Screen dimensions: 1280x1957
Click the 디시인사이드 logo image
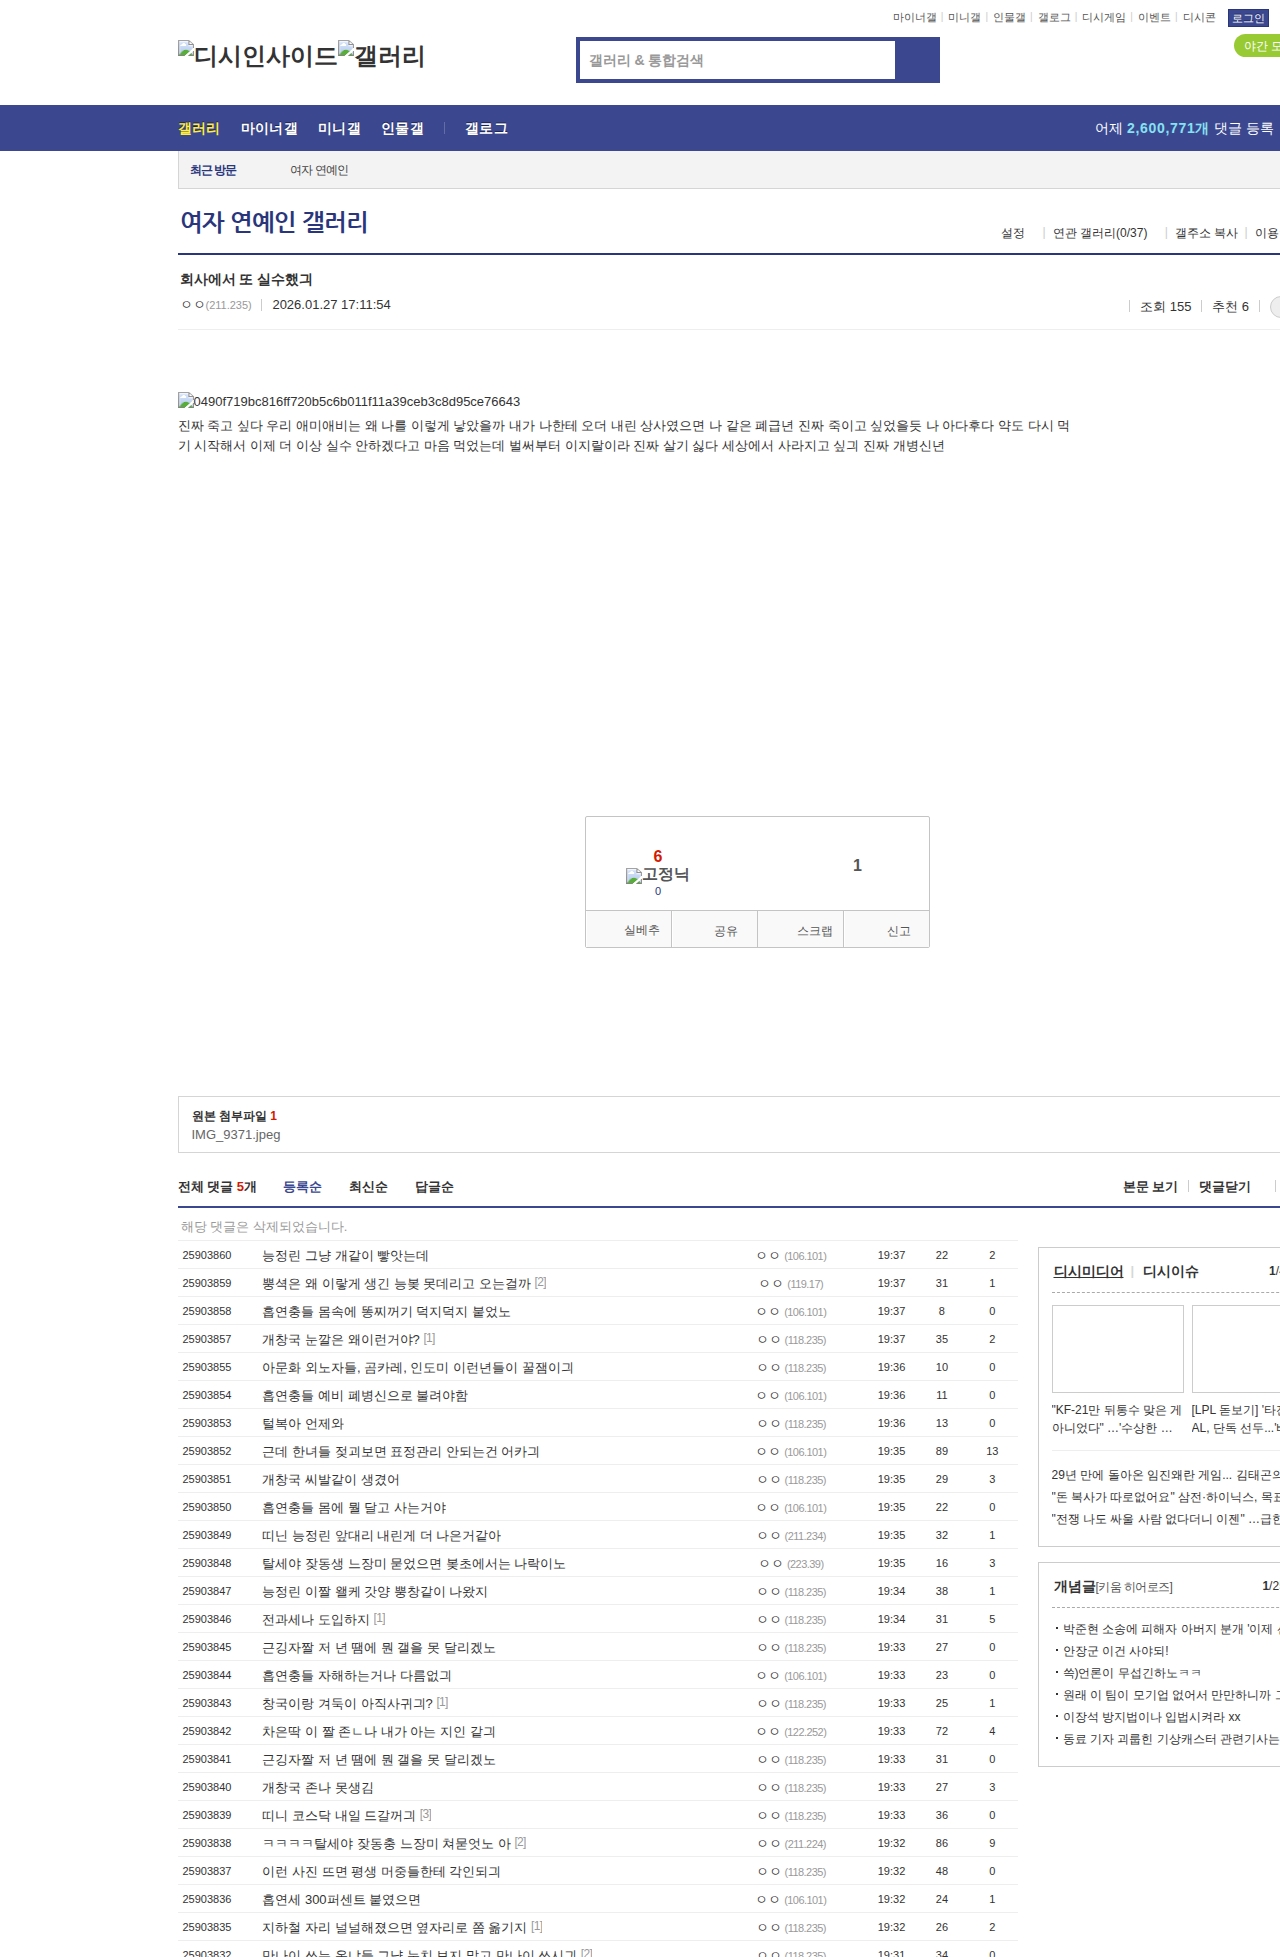point(258,56)
